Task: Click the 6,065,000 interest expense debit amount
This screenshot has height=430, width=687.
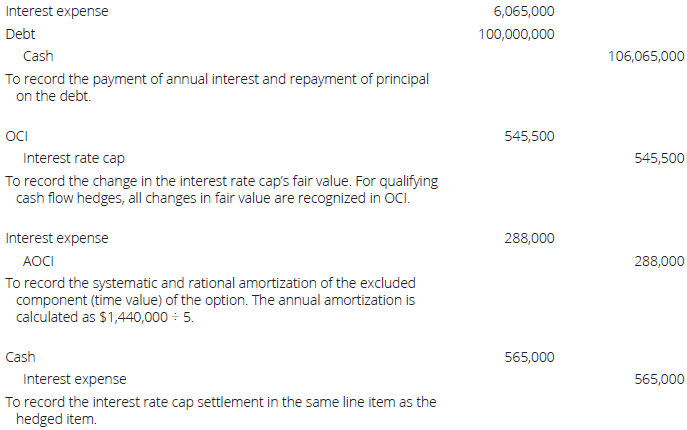Action: 524,12
